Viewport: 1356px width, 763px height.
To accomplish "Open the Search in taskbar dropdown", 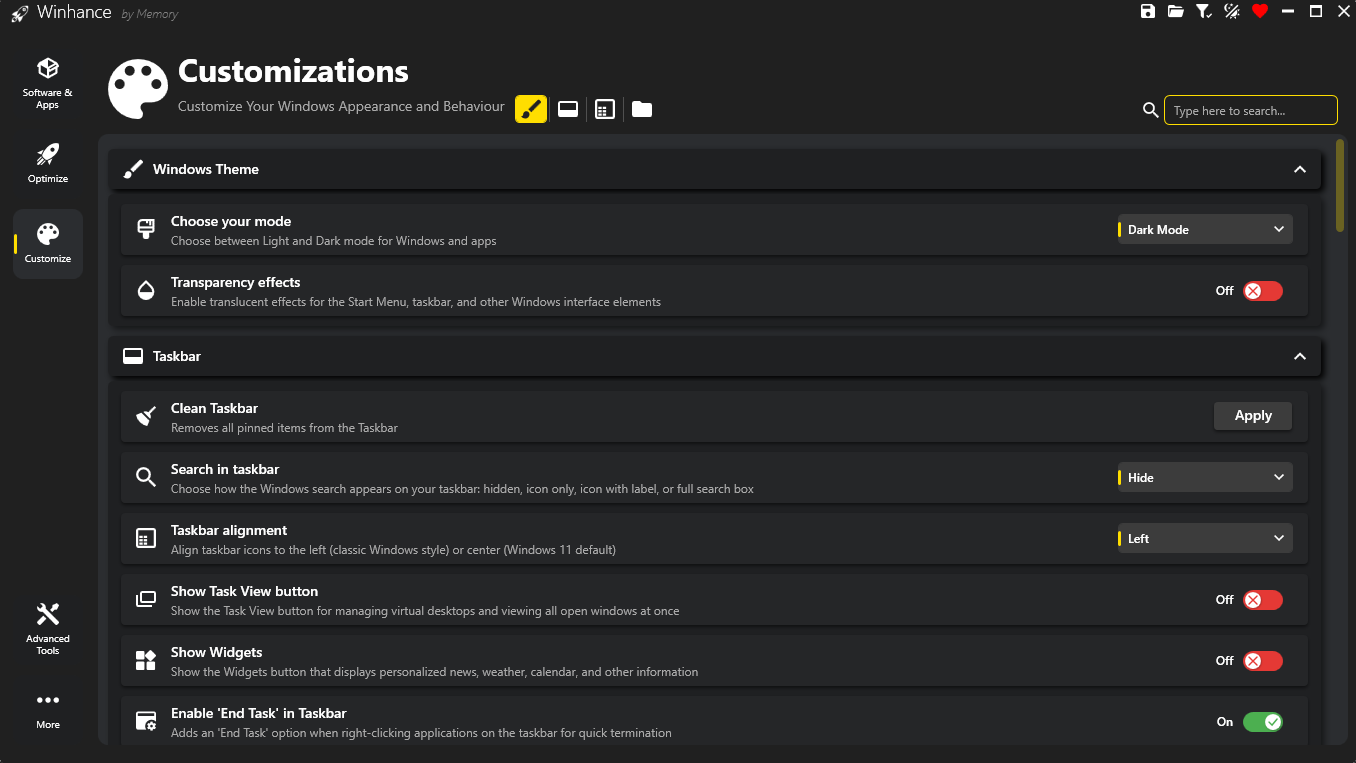I will click(x=1204, y=478).
